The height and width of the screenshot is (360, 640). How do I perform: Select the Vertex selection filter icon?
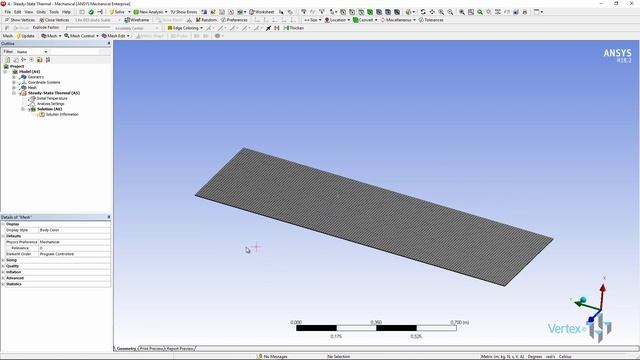(x=343, y=12)
